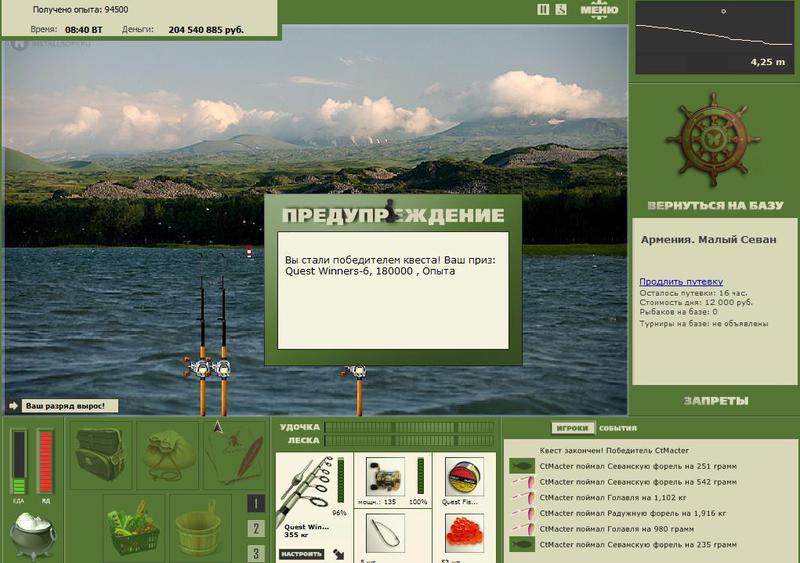Select rod slot 1
The height and width of the screenshot is (563, 800).
pos(256,504)
